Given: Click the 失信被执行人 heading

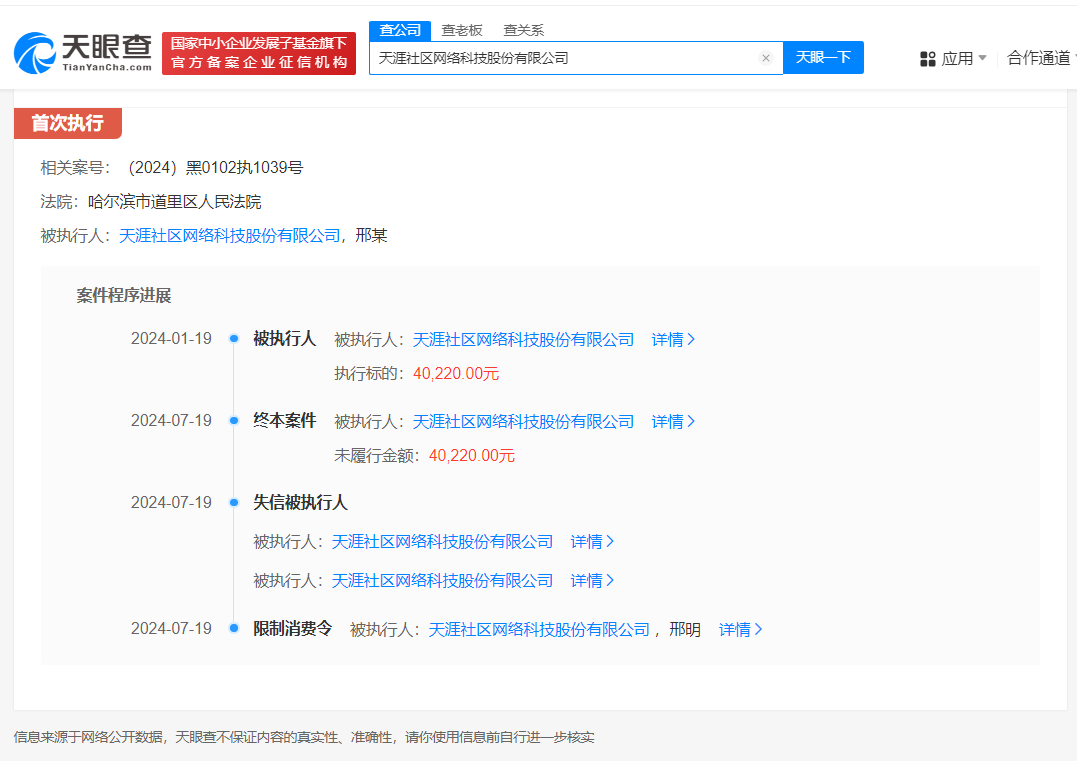Looking at the screenshot, I should [x=300, y=502].
